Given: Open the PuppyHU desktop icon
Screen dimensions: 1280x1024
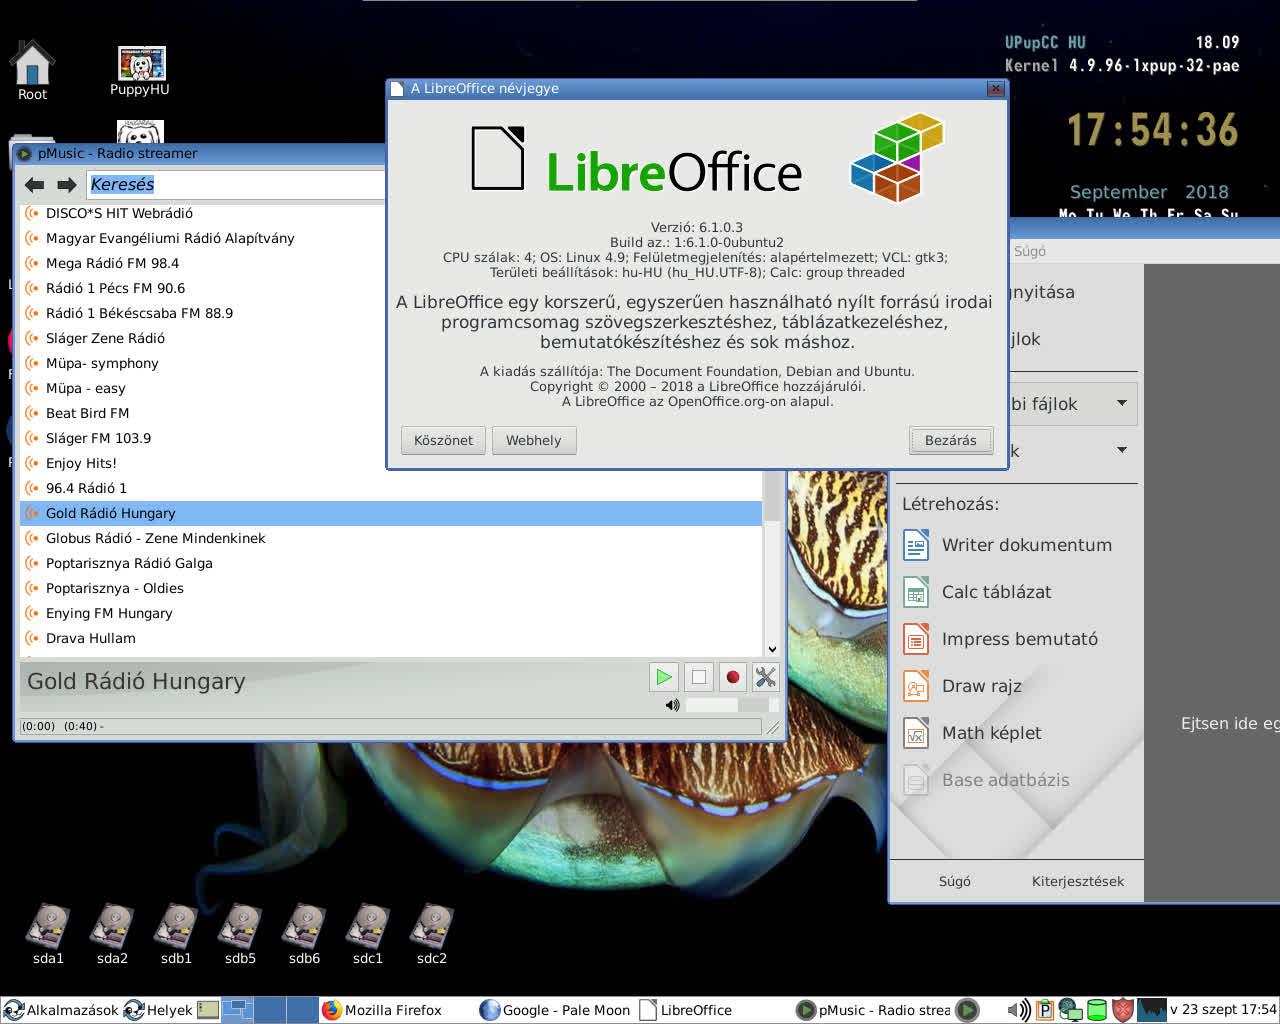Looking at the screenshot, I should pos(140,70).
